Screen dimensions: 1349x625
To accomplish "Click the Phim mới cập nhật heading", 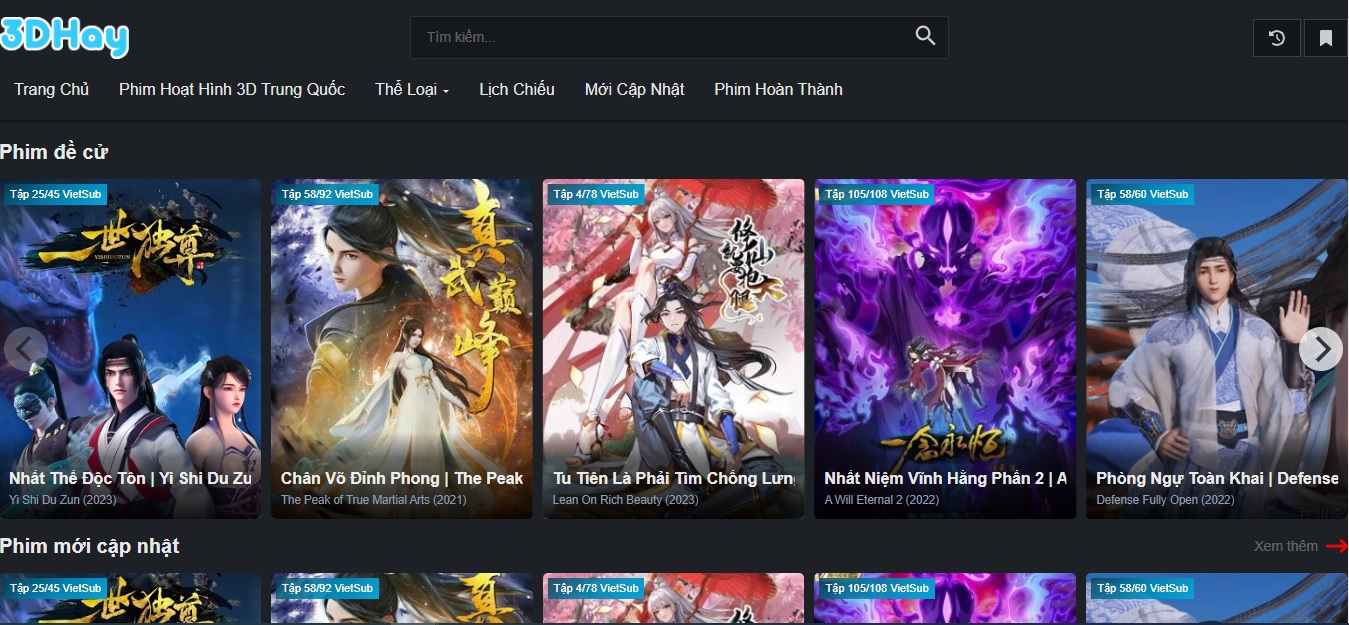I will 90,546.
